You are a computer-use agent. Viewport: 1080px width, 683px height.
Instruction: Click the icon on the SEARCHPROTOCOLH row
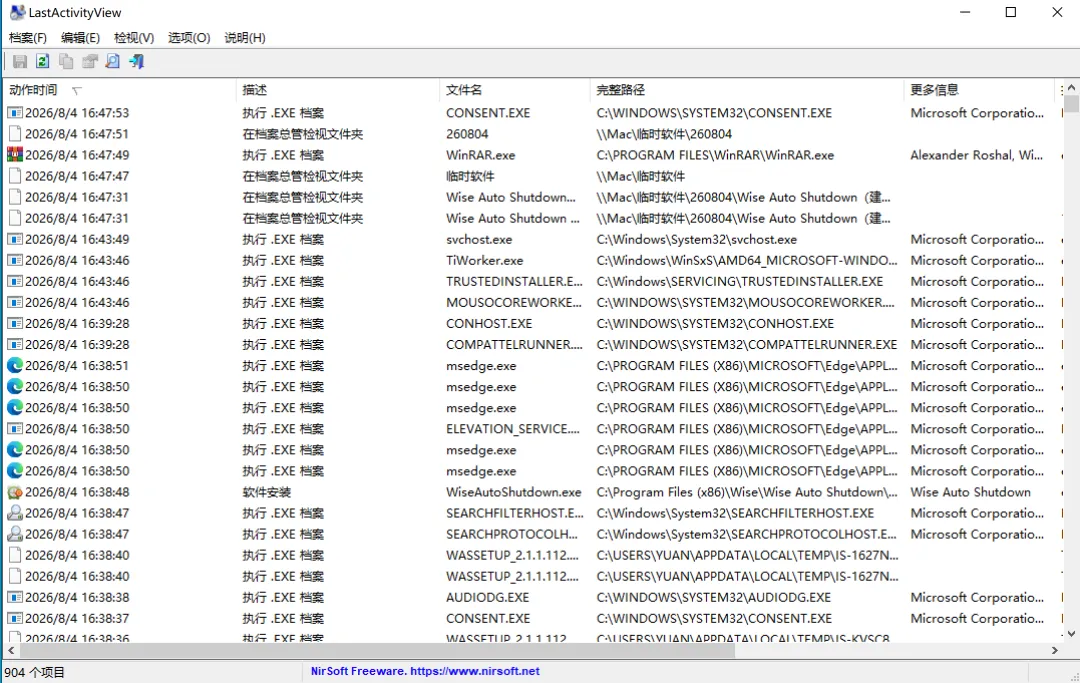pyautogui.click(x=14, y=534)
